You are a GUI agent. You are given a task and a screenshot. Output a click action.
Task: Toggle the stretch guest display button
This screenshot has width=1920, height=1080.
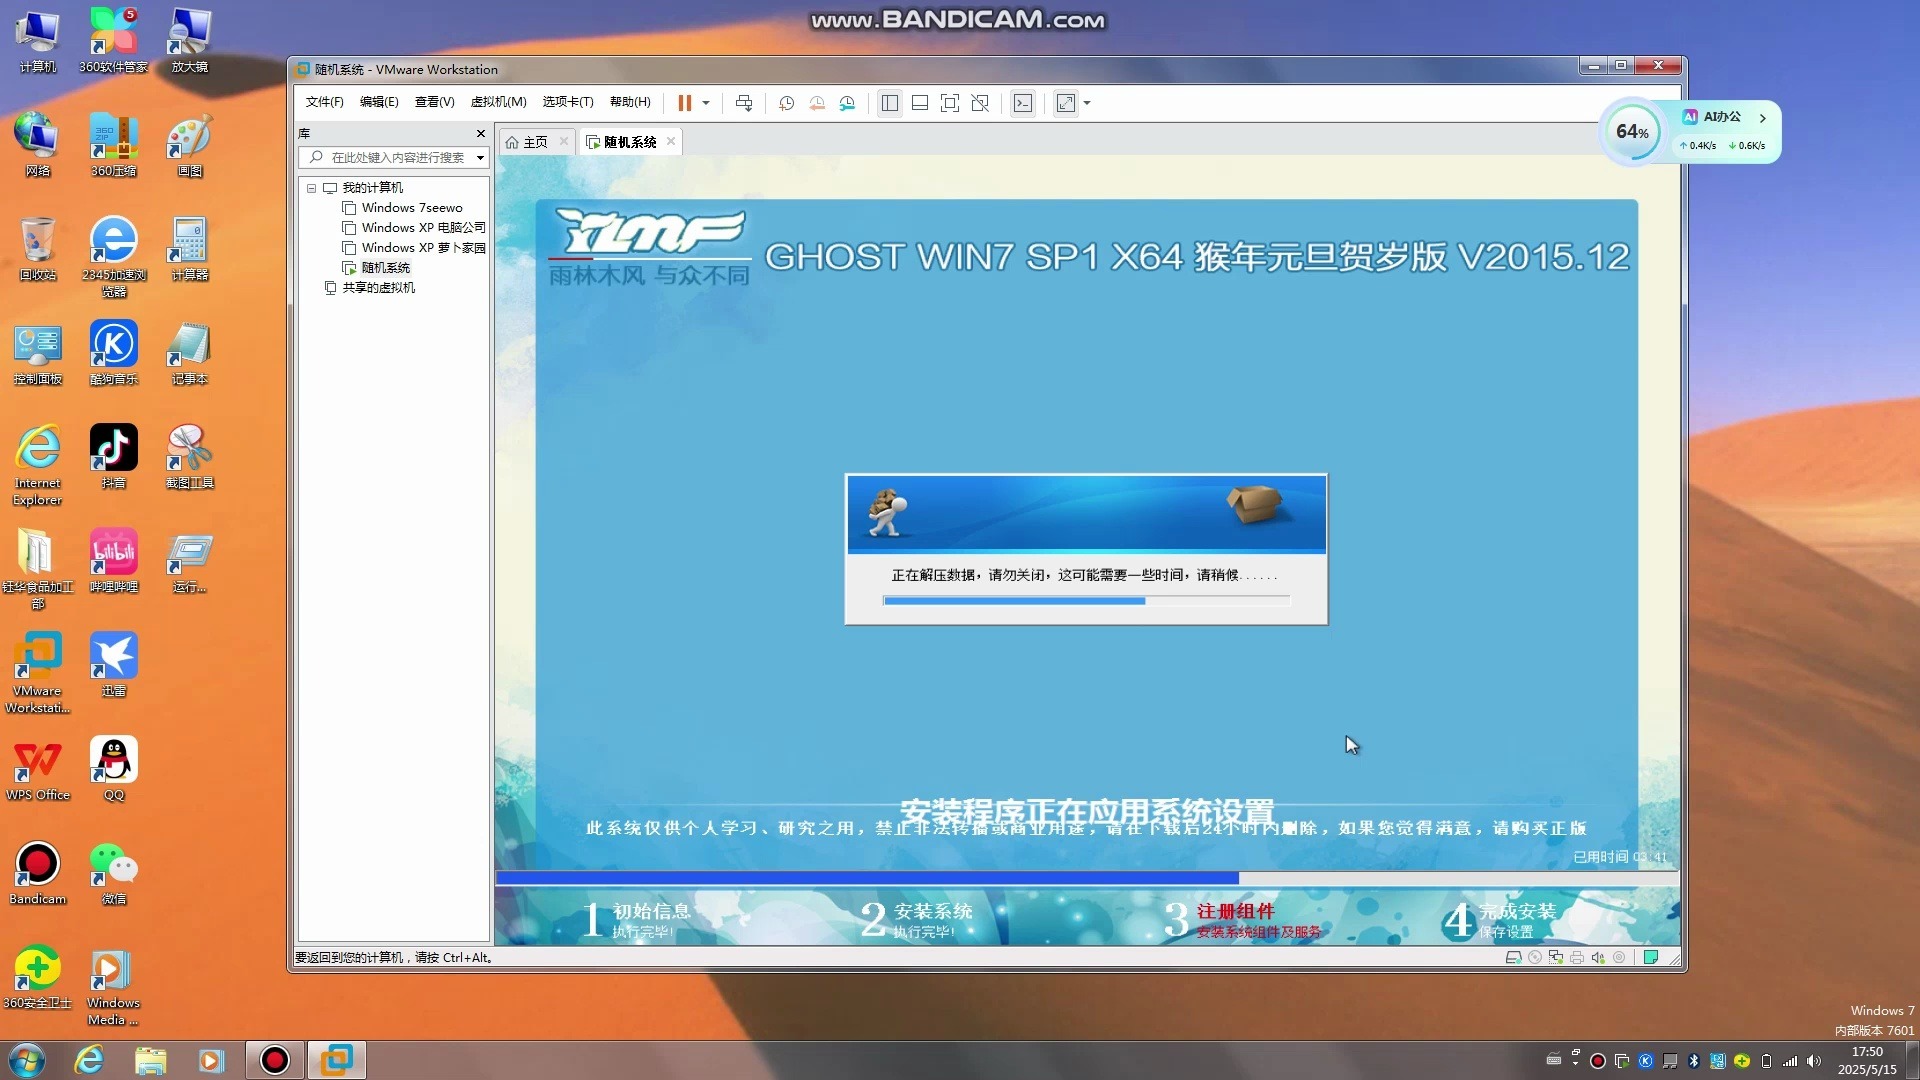(1066, 103)
